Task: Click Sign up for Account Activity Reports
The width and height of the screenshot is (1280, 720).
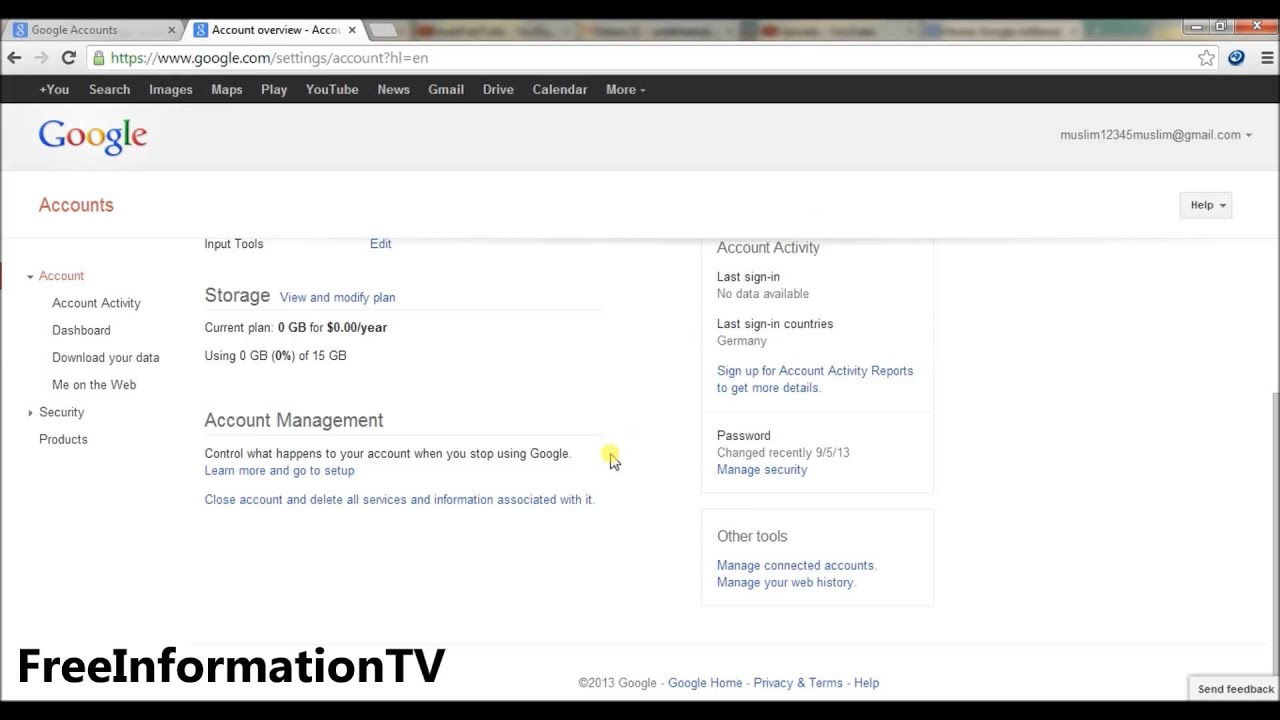Action: click(815, 379)
